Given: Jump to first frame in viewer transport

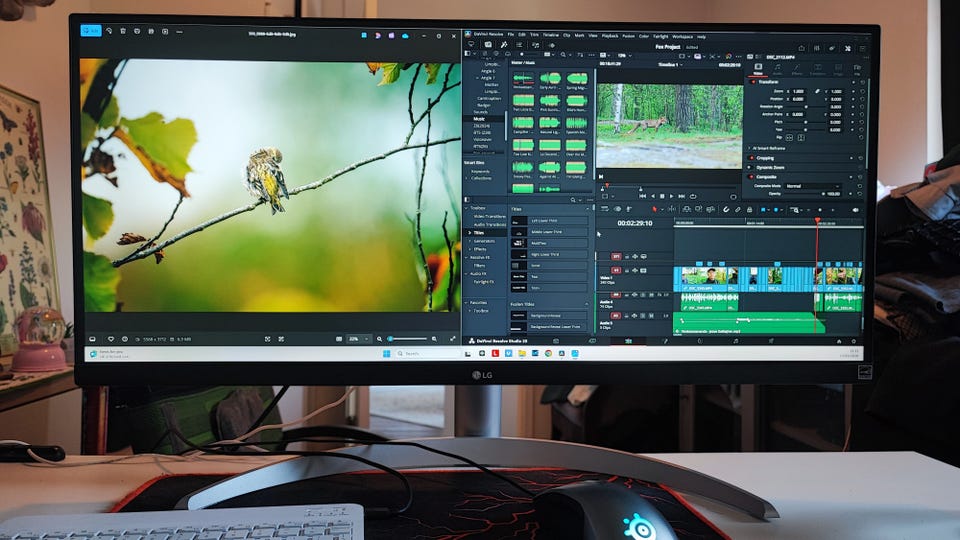Looking at the screenshot, I should [642, 196].
